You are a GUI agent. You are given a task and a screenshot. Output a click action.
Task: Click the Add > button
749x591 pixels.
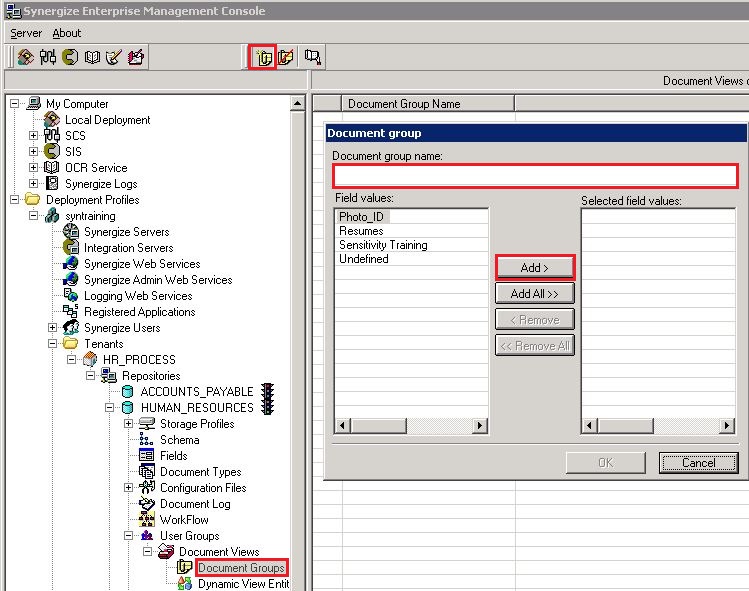click(535, 268)
